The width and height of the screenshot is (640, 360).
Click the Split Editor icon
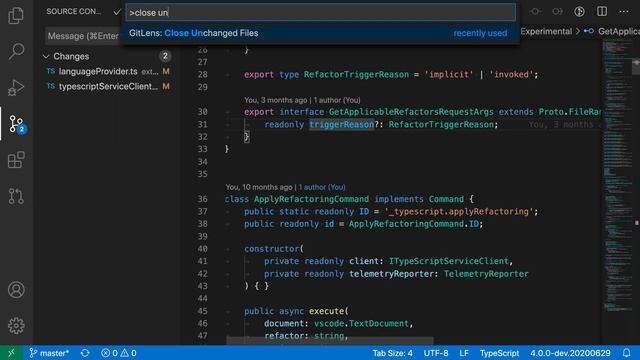[x=602, y=11]
